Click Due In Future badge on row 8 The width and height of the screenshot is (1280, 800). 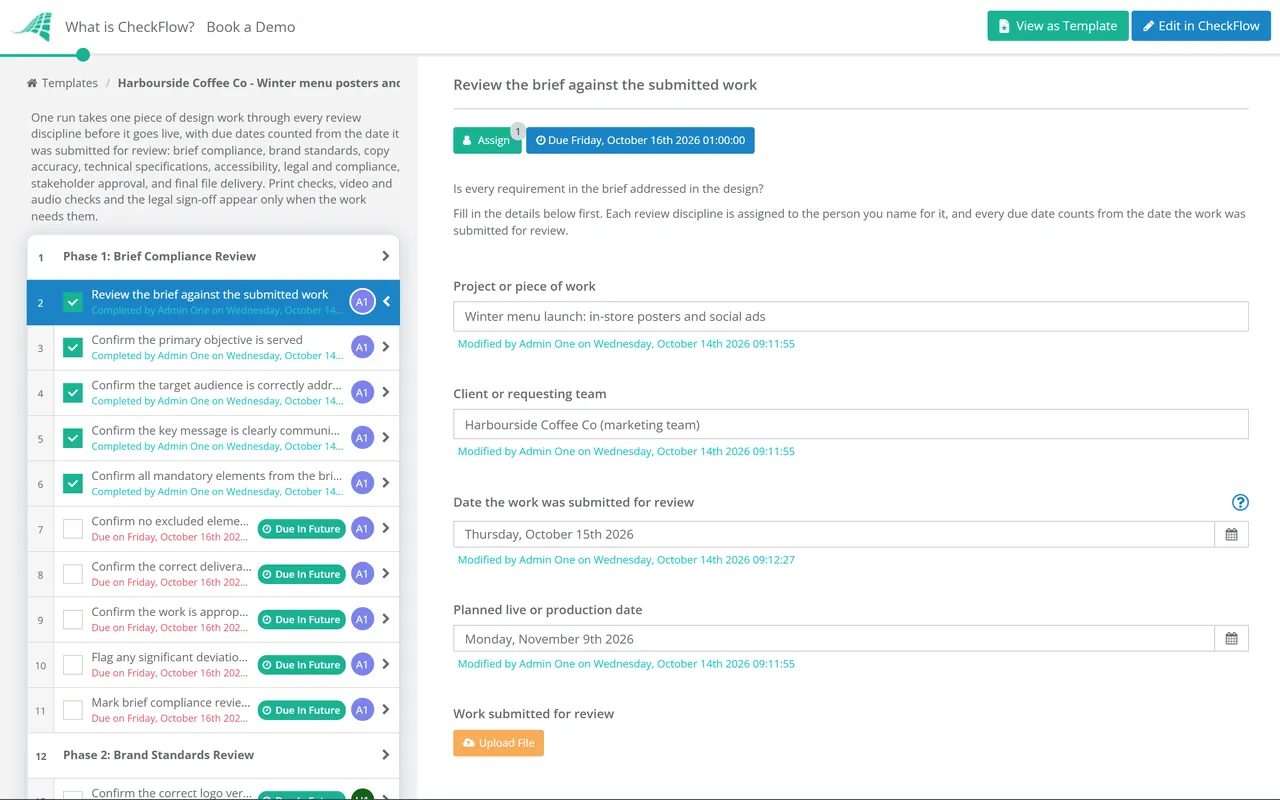pos(301,574)
